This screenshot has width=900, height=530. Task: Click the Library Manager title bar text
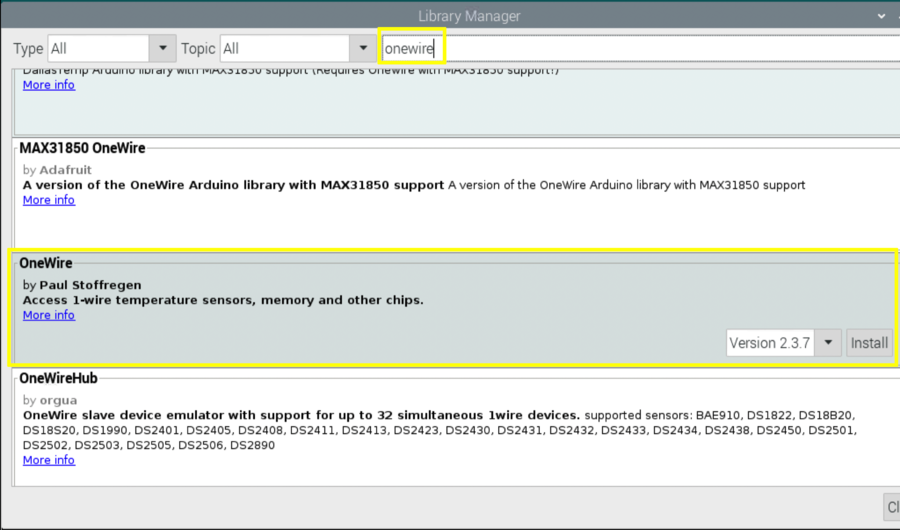(469, 16)
